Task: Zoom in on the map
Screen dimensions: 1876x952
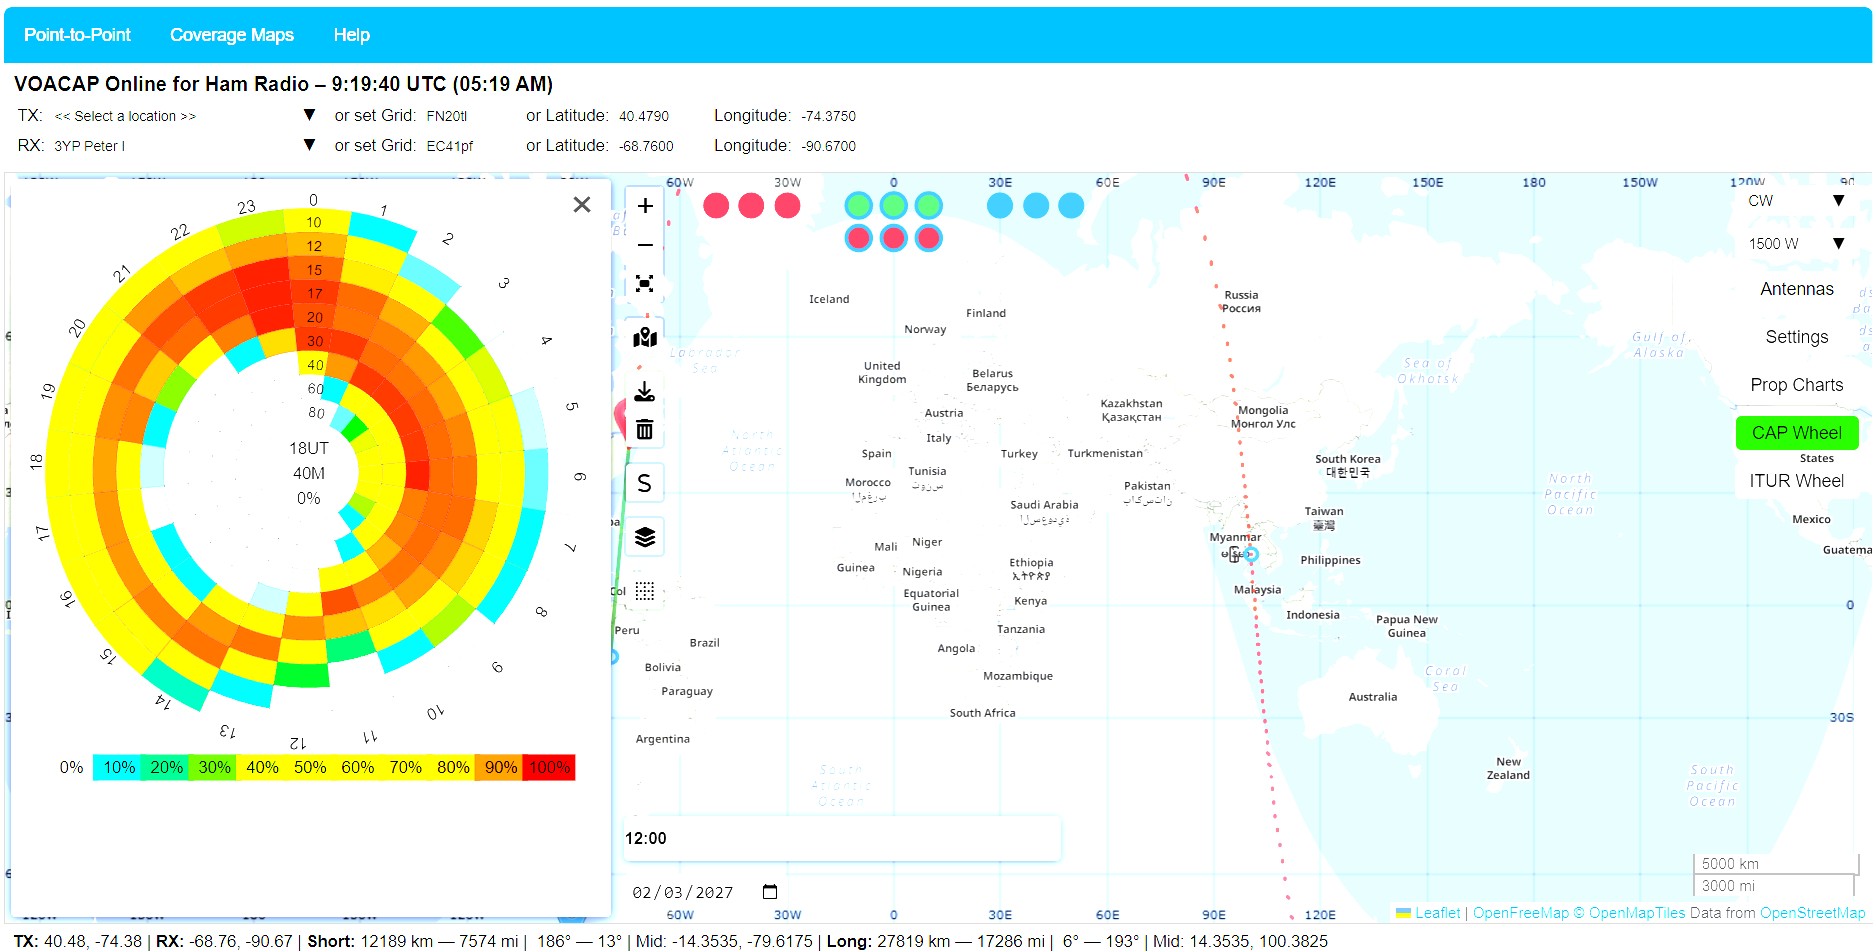Action: click(x=645, y=206)
